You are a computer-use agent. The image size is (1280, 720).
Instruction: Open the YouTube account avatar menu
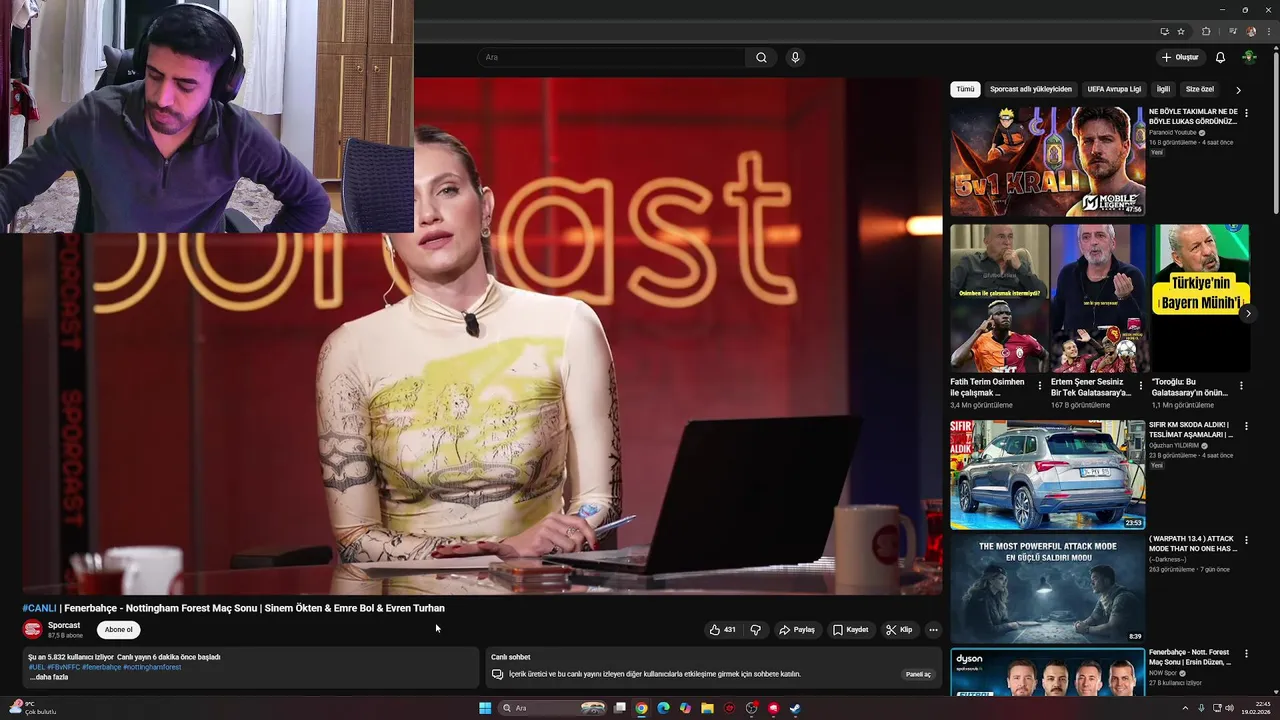coord(1249,57)
